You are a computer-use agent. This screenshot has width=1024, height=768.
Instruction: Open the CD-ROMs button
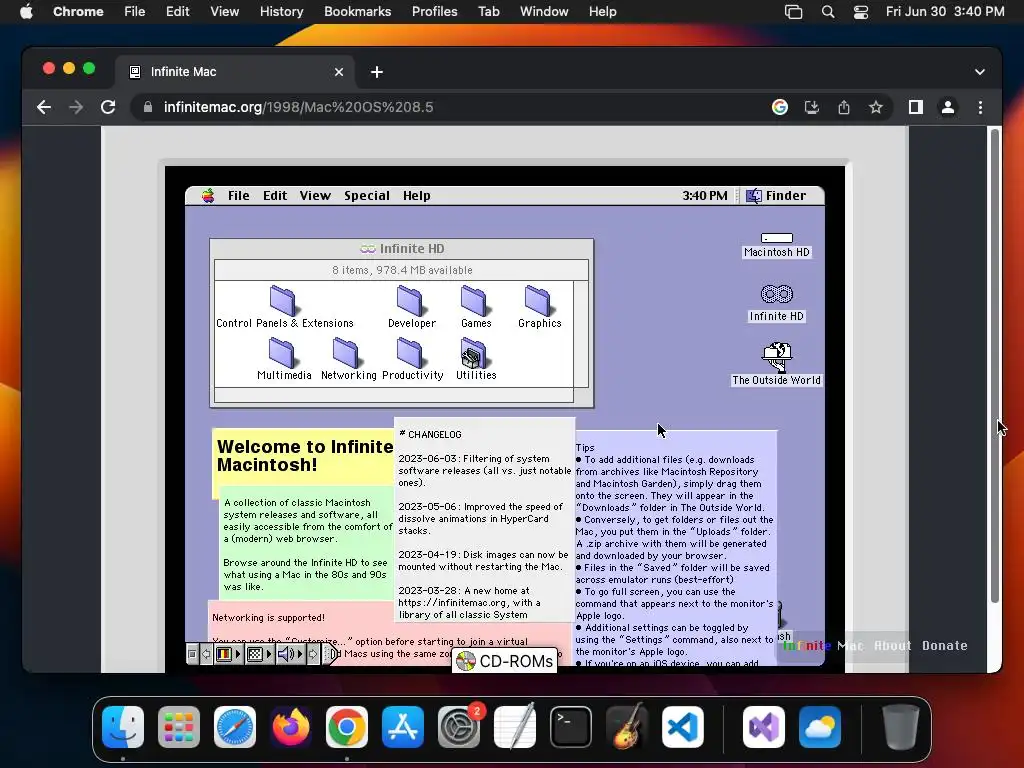coord(505,661)
